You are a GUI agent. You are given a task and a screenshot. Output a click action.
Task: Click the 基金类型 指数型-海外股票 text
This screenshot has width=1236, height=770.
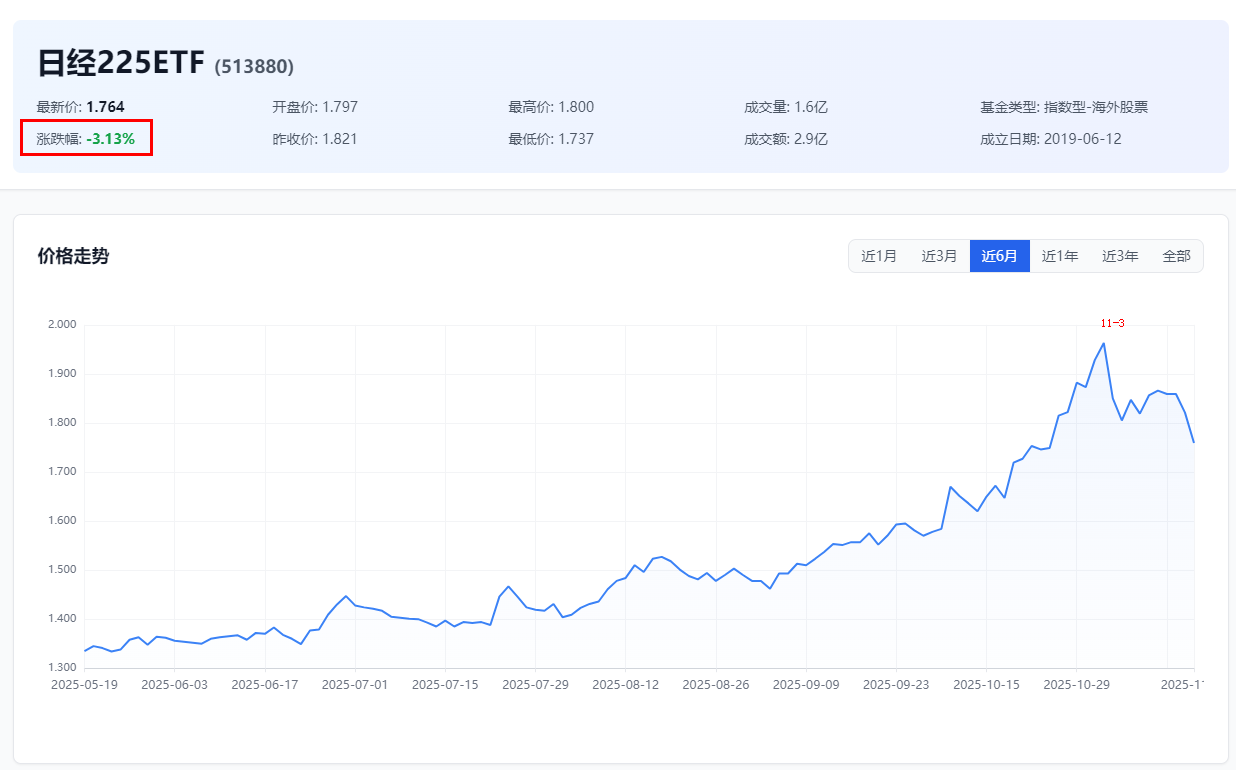pyautogui.click(x=1064, y=107)
